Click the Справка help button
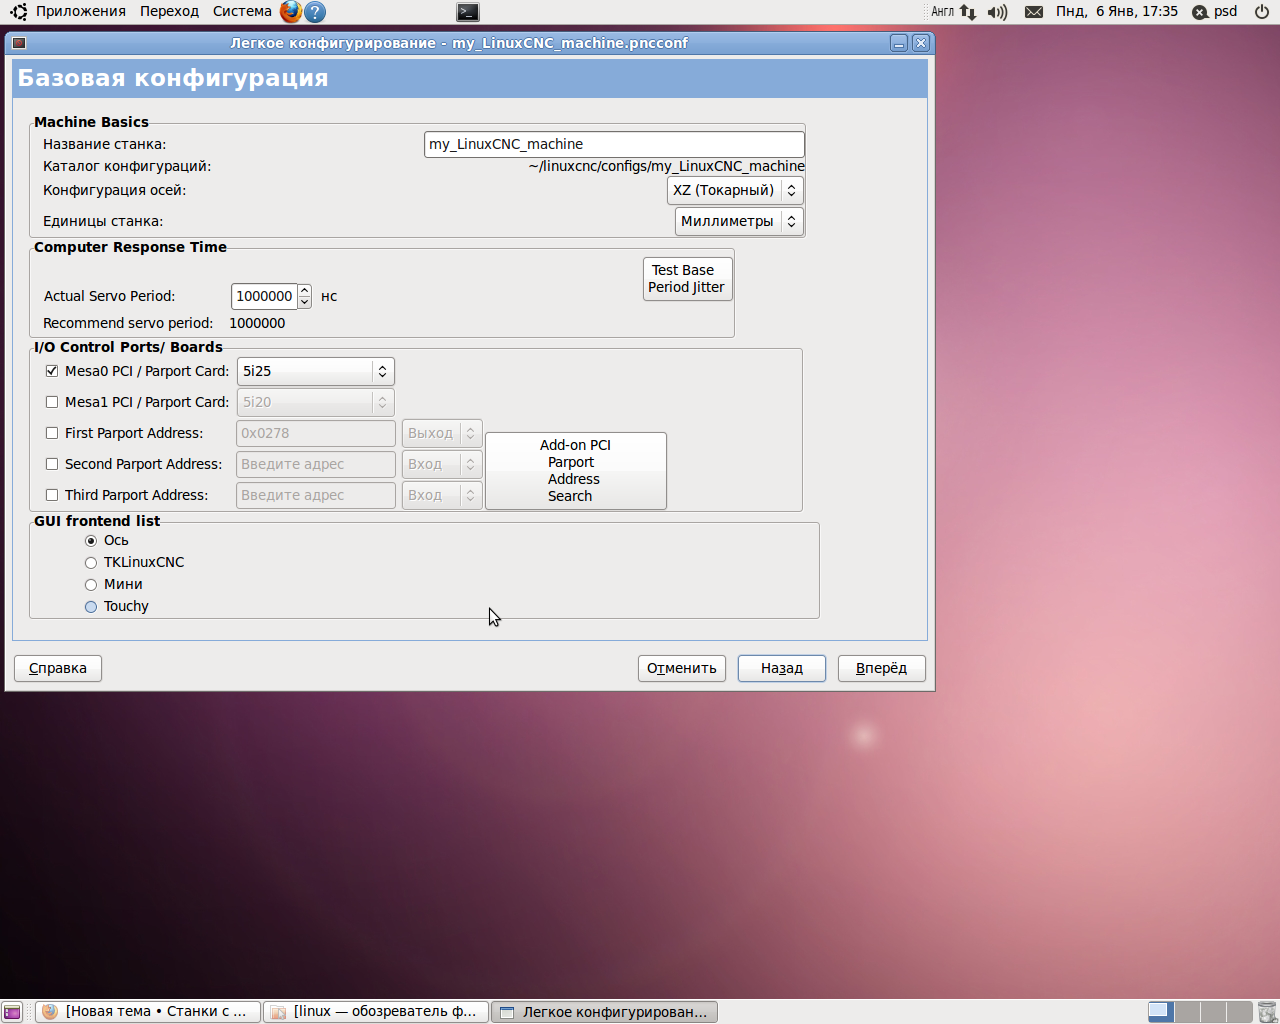 pos(58,668)
